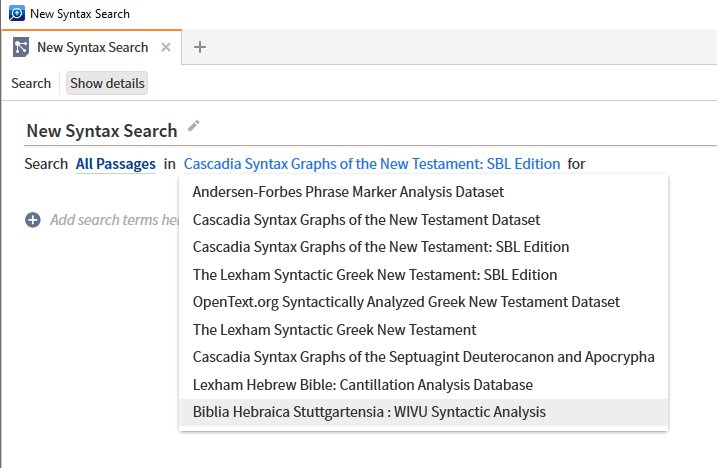Image resolution: width=717 pixels, height=468 pixels.
Task: Click the Add search terms here field
Action: (114, 220)
